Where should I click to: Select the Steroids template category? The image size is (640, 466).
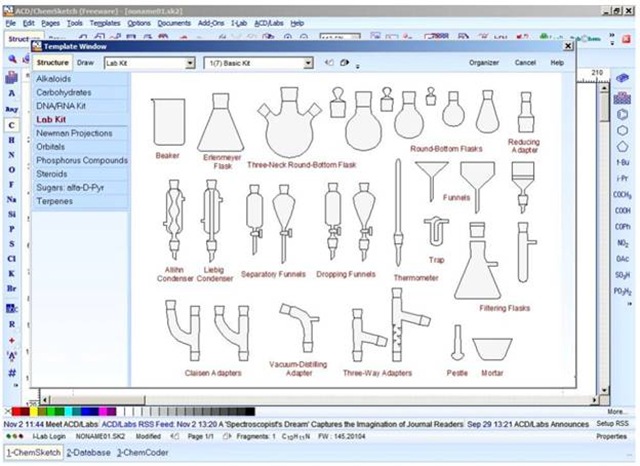81,174
